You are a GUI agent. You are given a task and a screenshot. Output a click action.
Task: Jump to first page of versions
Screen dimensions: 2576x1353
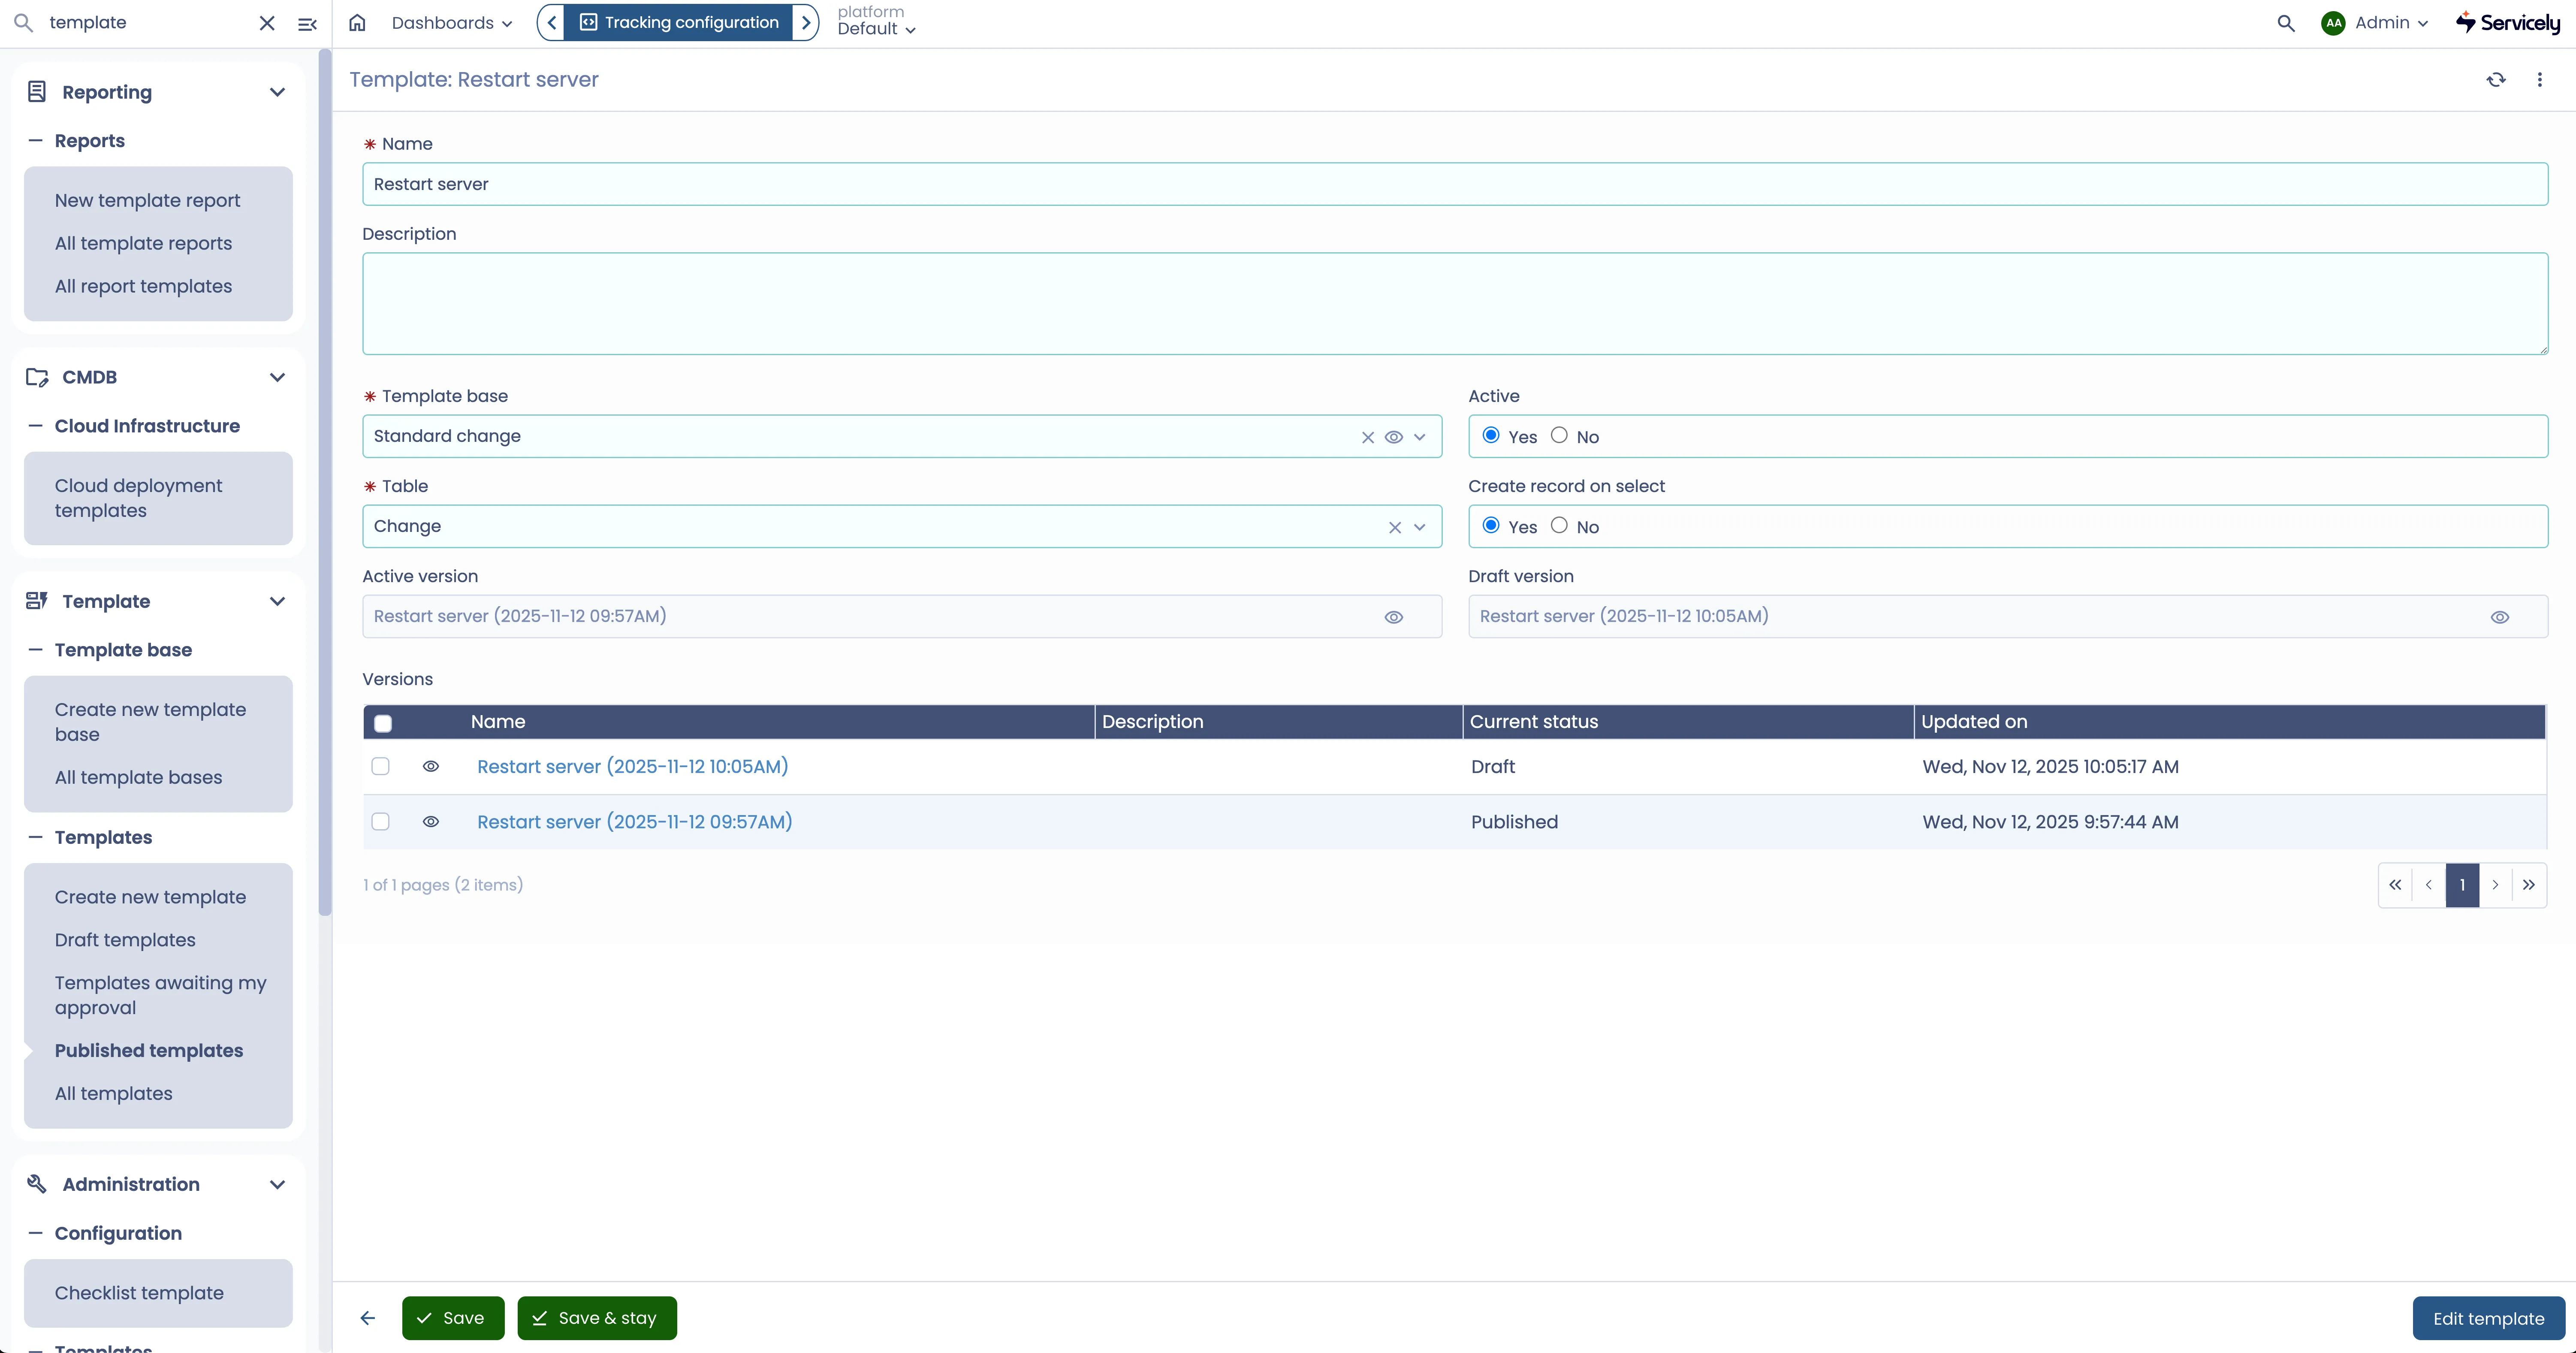pos(2395,885)
